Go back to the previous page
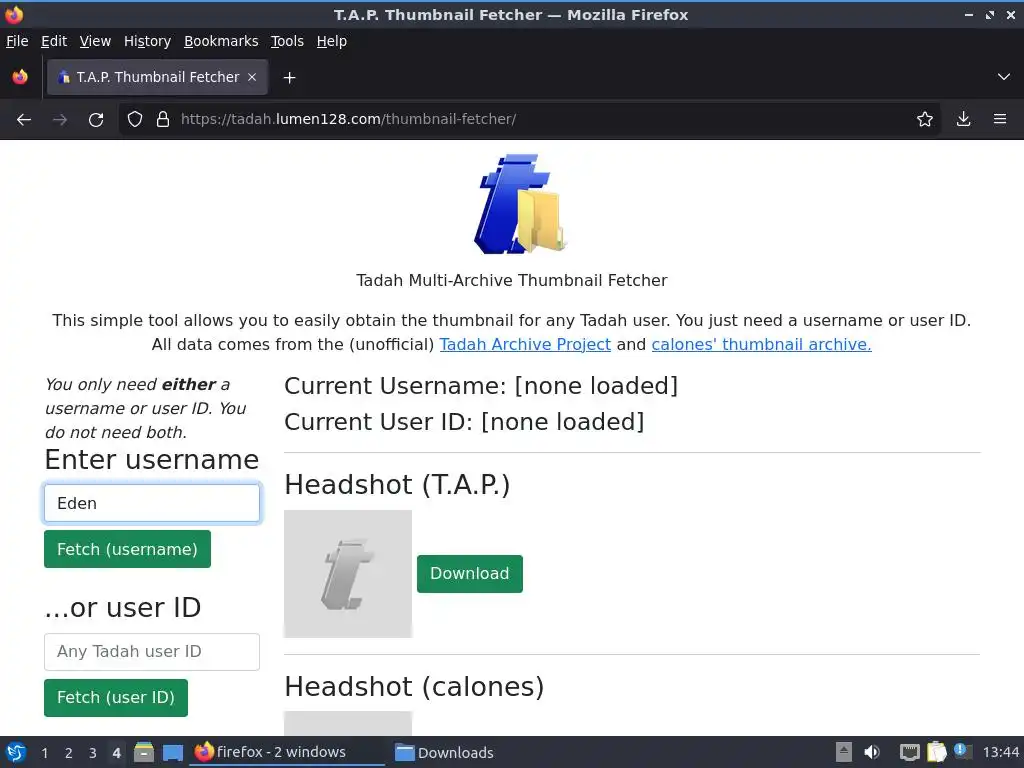Viewport: 1024px width, 768px height. (x=24, y=120)
